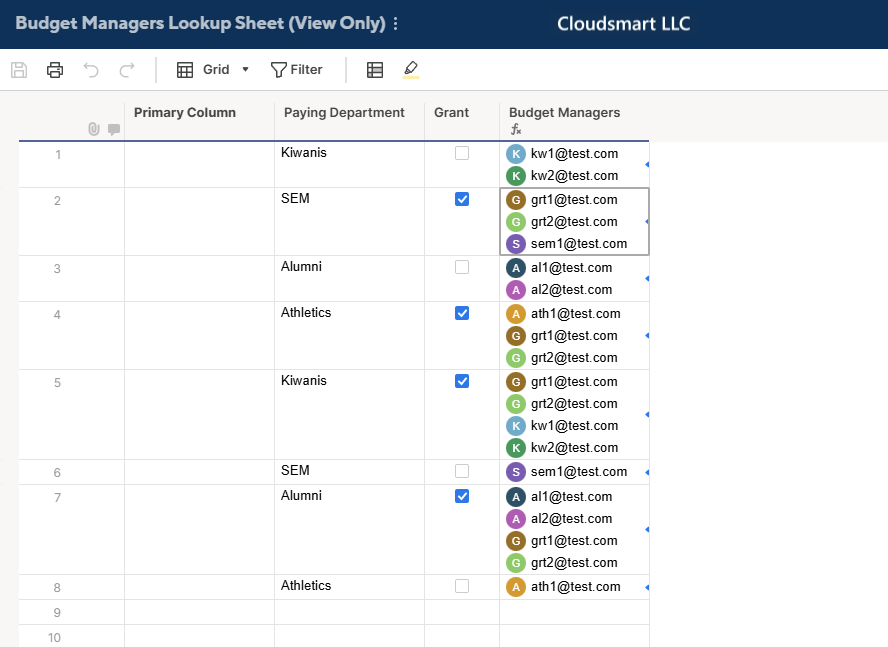
Task: Check the Grant box for row 8
Action: tap(462, 586)
